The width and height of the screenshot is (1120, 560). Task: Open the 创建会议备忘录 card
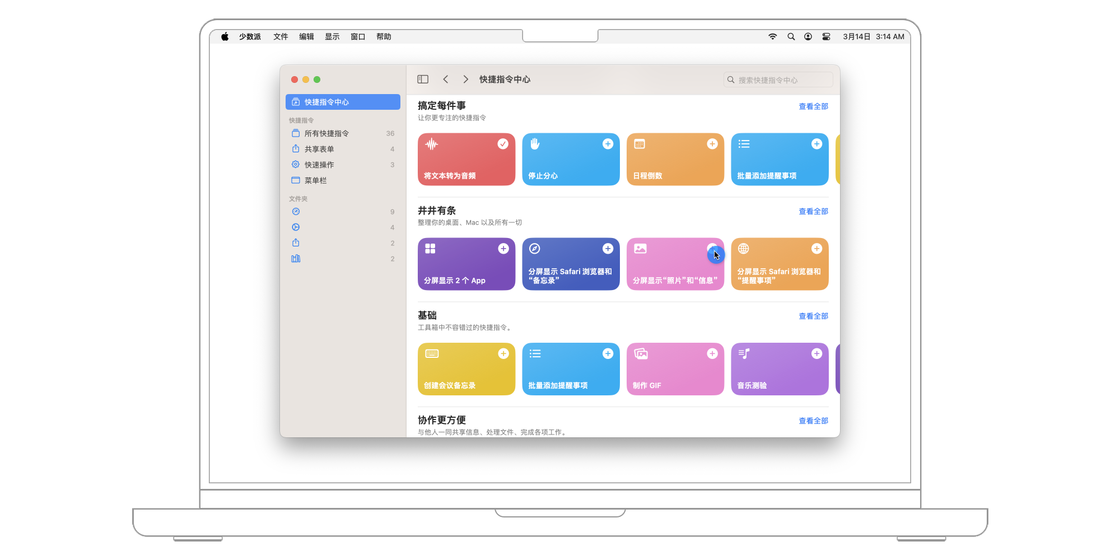click(466, 369)
